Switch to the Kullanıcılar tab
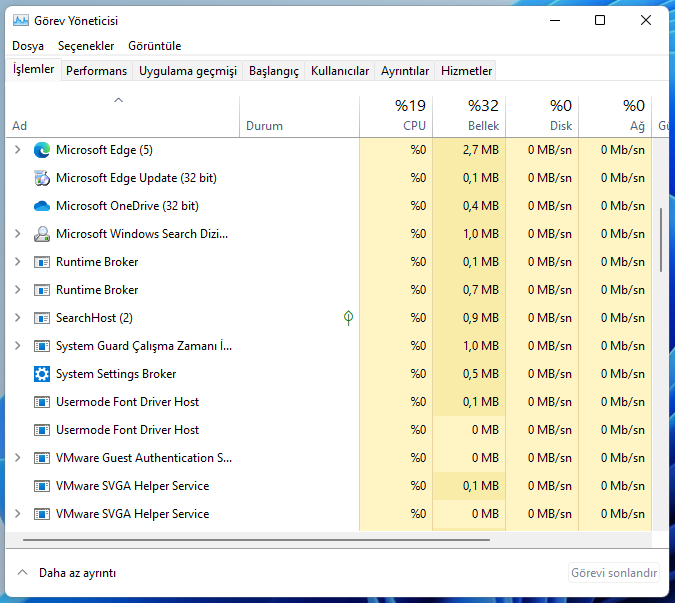675x603 pixels. click(x=340, y=71)
